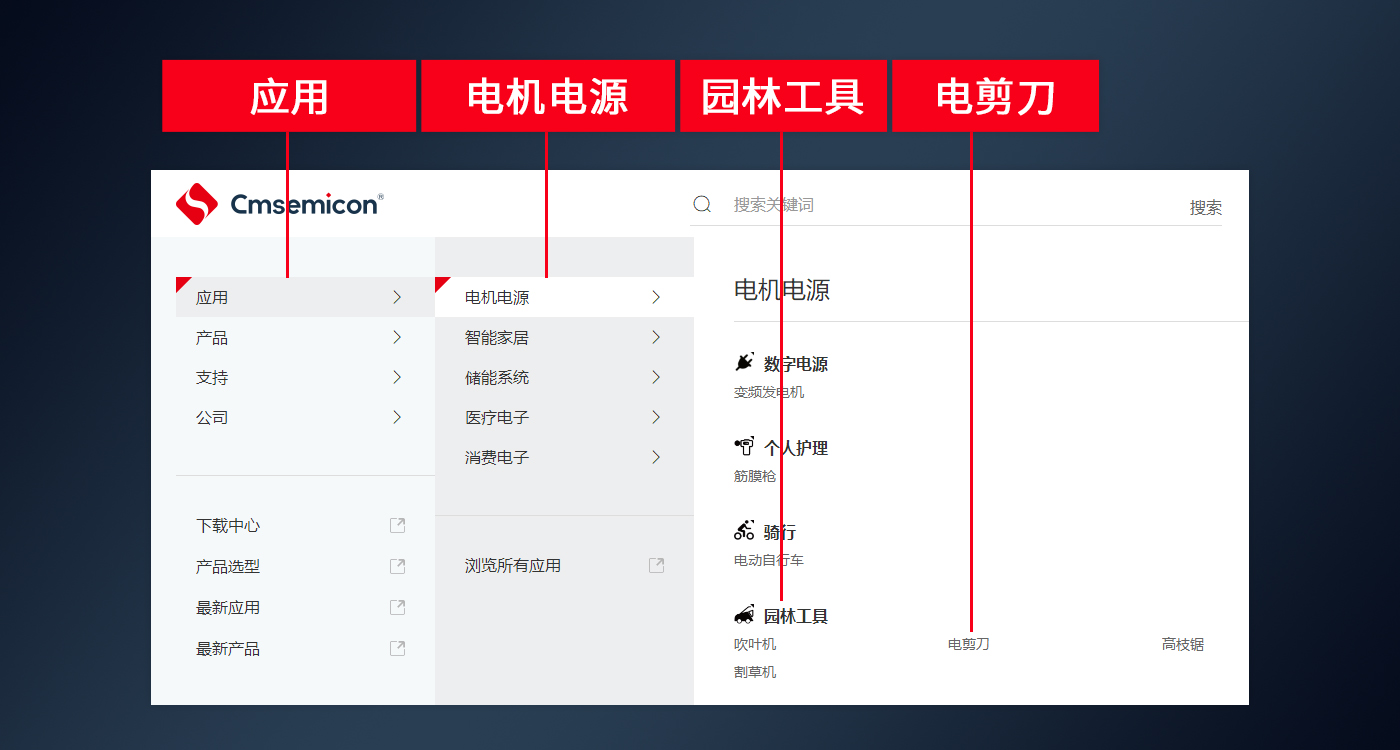Expand the 消费电子 submenu chevron
Image resolution: width=1400 pixels, height=750 pixels.
point(656,457)
